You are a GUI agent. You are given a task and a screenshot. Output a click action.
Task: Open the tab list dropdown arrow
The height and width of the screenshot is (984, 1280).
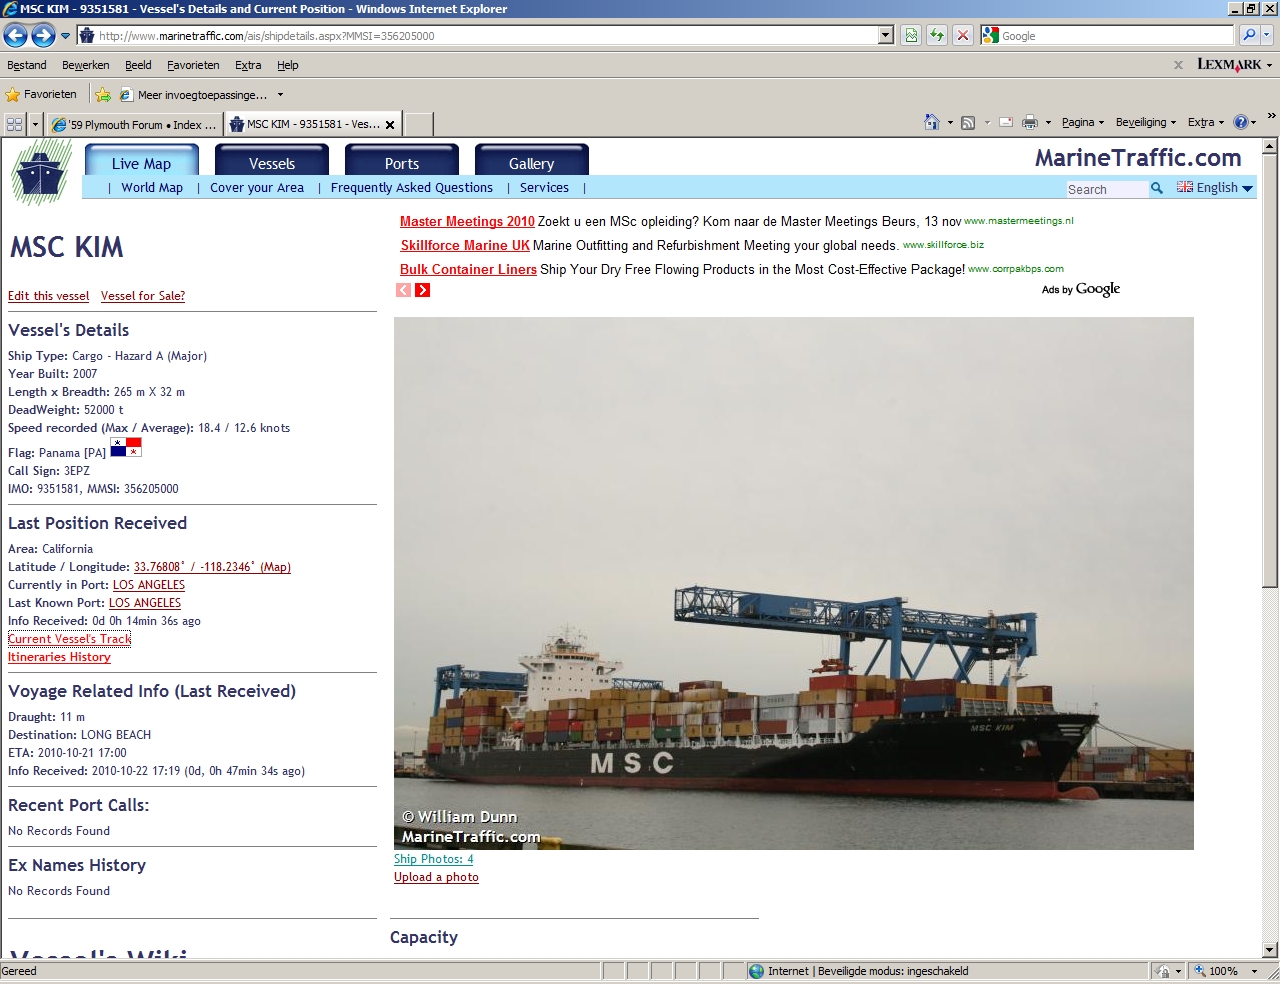[x=36, y=125]
